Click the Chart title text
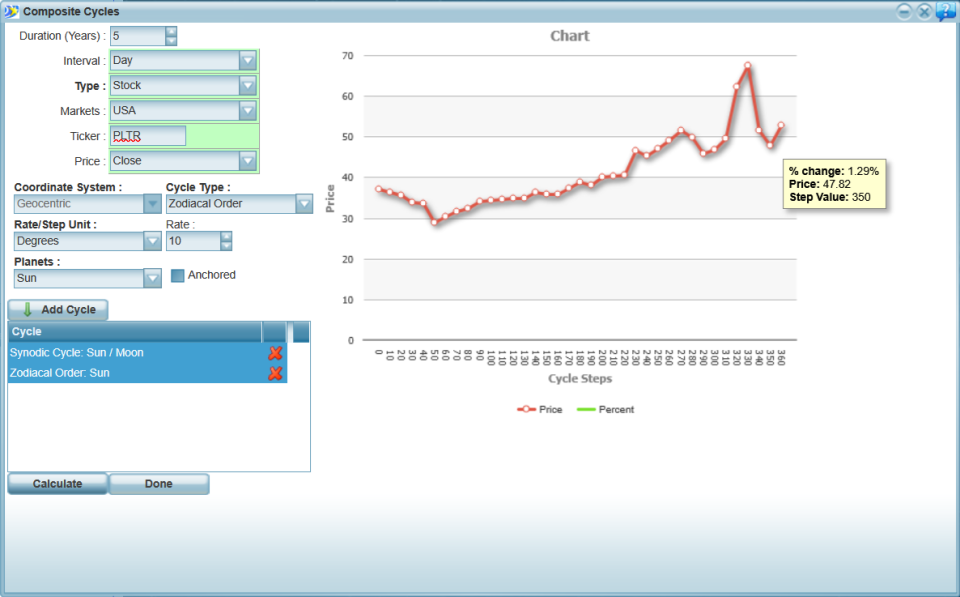 [x=570, y=36]
